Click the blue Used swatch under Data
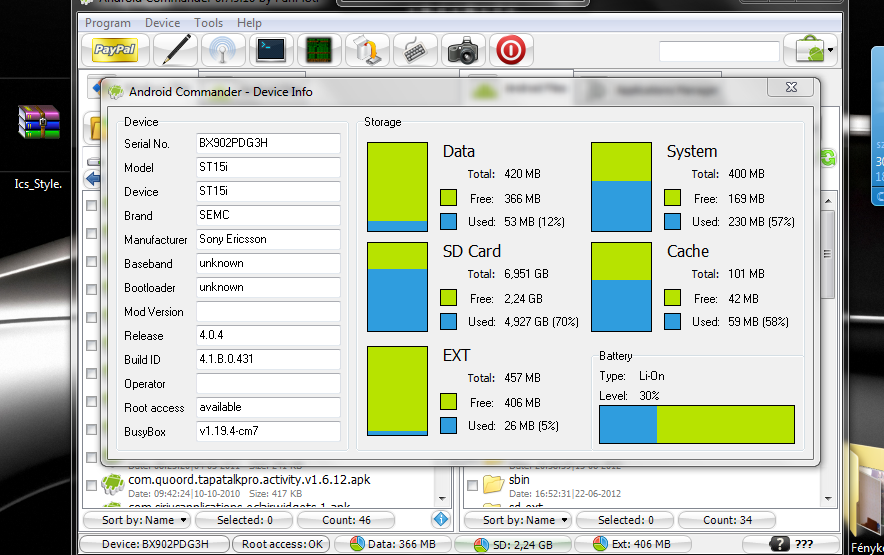The width and height of the screenshot is (884, 555). tap(448, 221)
